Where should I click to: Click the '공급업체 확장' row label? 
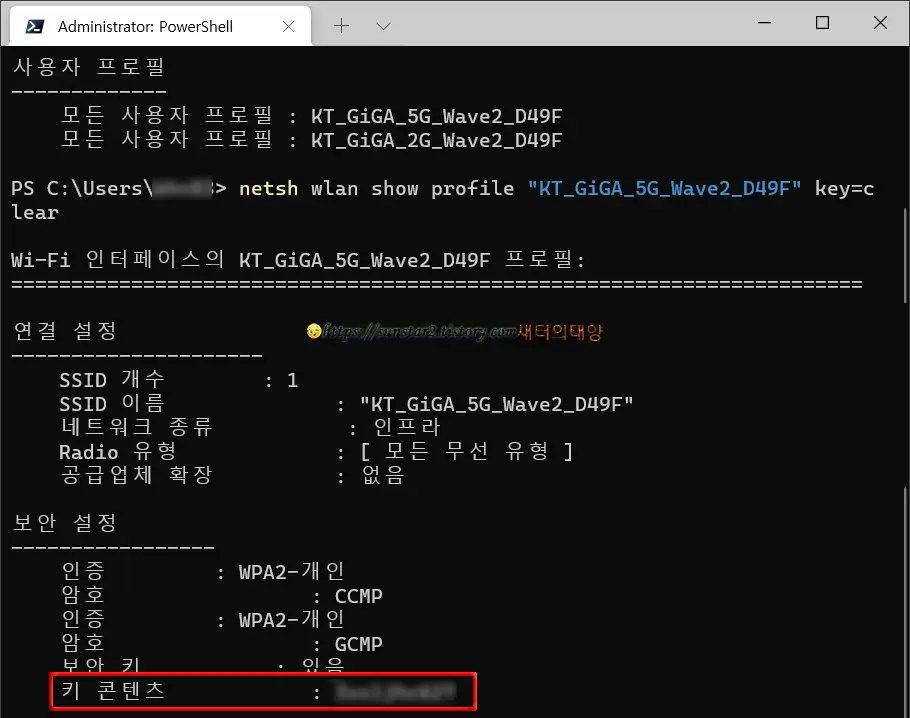(137, 475)
